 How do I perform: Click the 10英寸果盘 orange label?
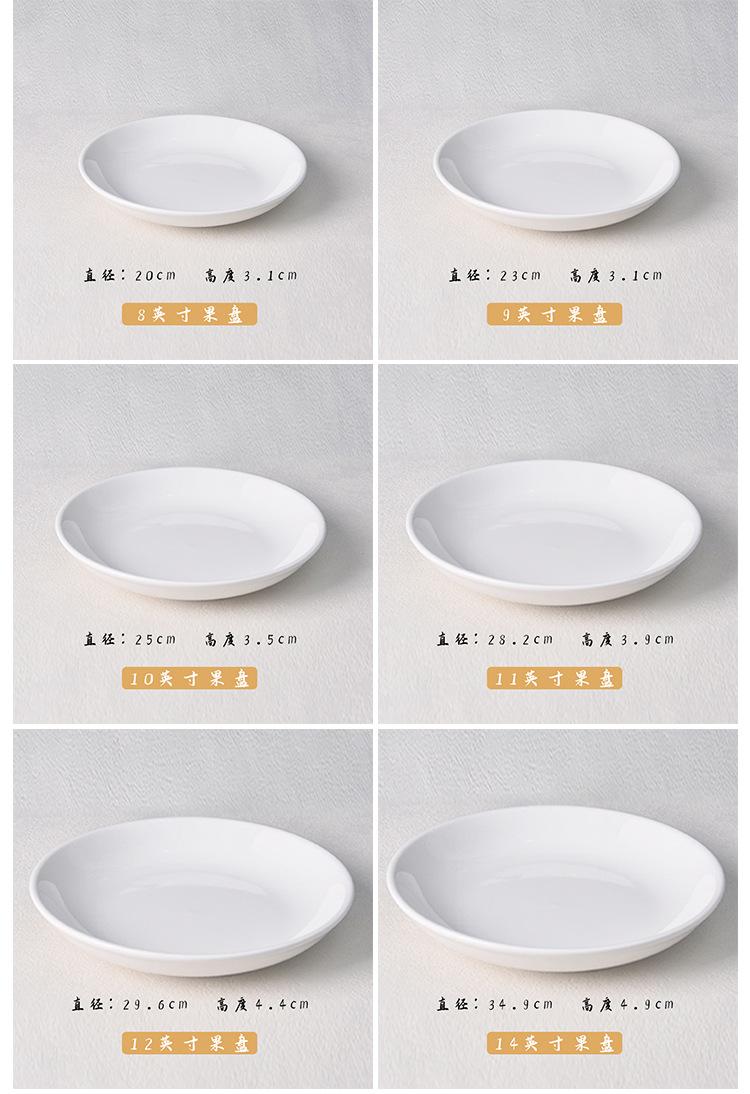(x=190, y=678)
